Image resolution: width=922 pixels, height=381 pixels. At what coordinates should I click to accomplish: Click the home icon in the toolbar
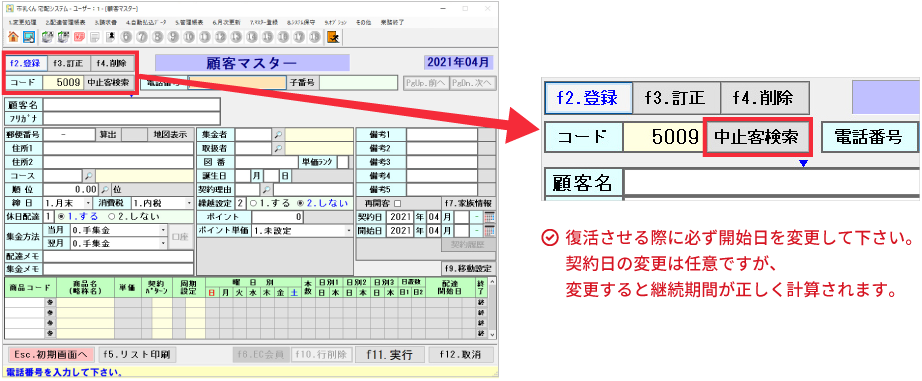pyautogui.click(x=13, y=37)
